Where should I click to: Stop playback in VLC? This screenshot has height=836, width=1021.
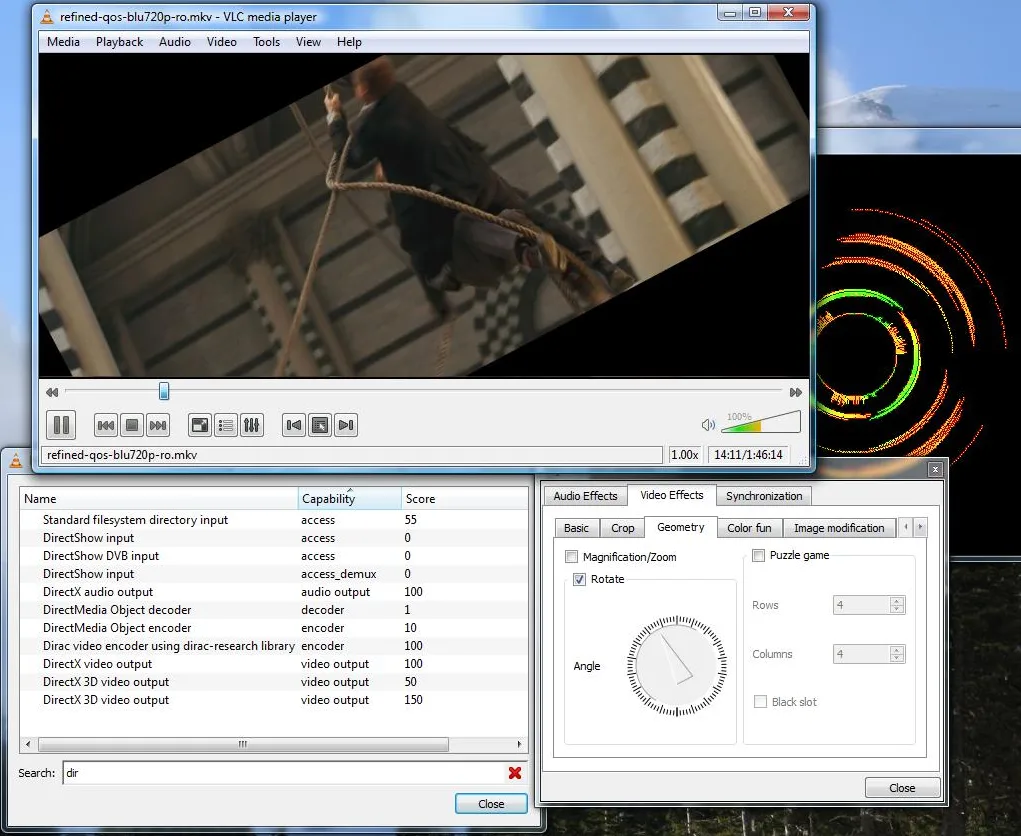pyautogui.click(x=131, y=425)
